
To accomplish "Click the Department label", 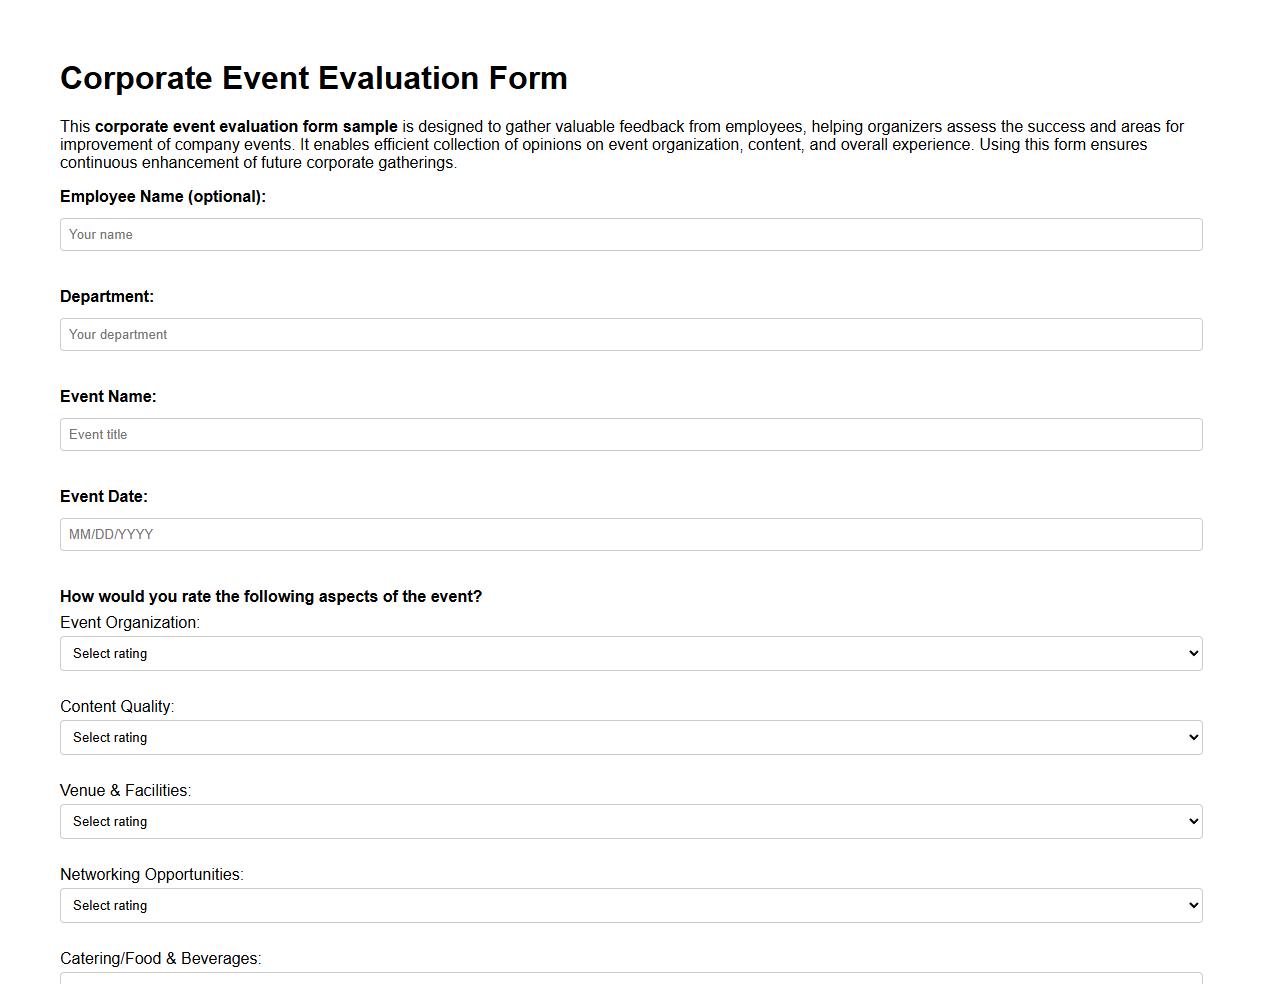I will point(107,296).
